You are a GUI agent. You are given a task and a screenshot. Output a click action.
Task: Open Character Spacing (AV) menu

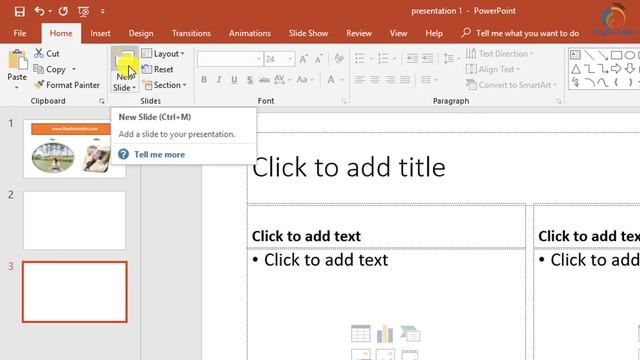[282, 80]
